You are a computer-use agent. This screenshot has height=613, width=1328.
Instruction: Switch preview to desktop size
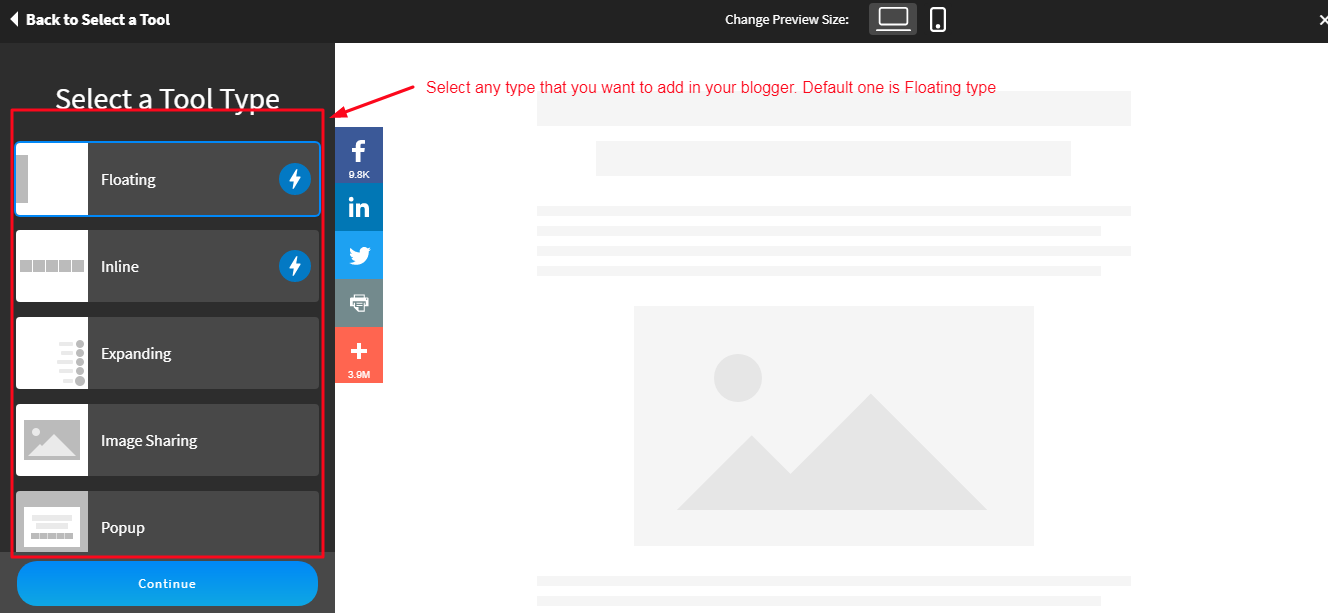point(893,19)
